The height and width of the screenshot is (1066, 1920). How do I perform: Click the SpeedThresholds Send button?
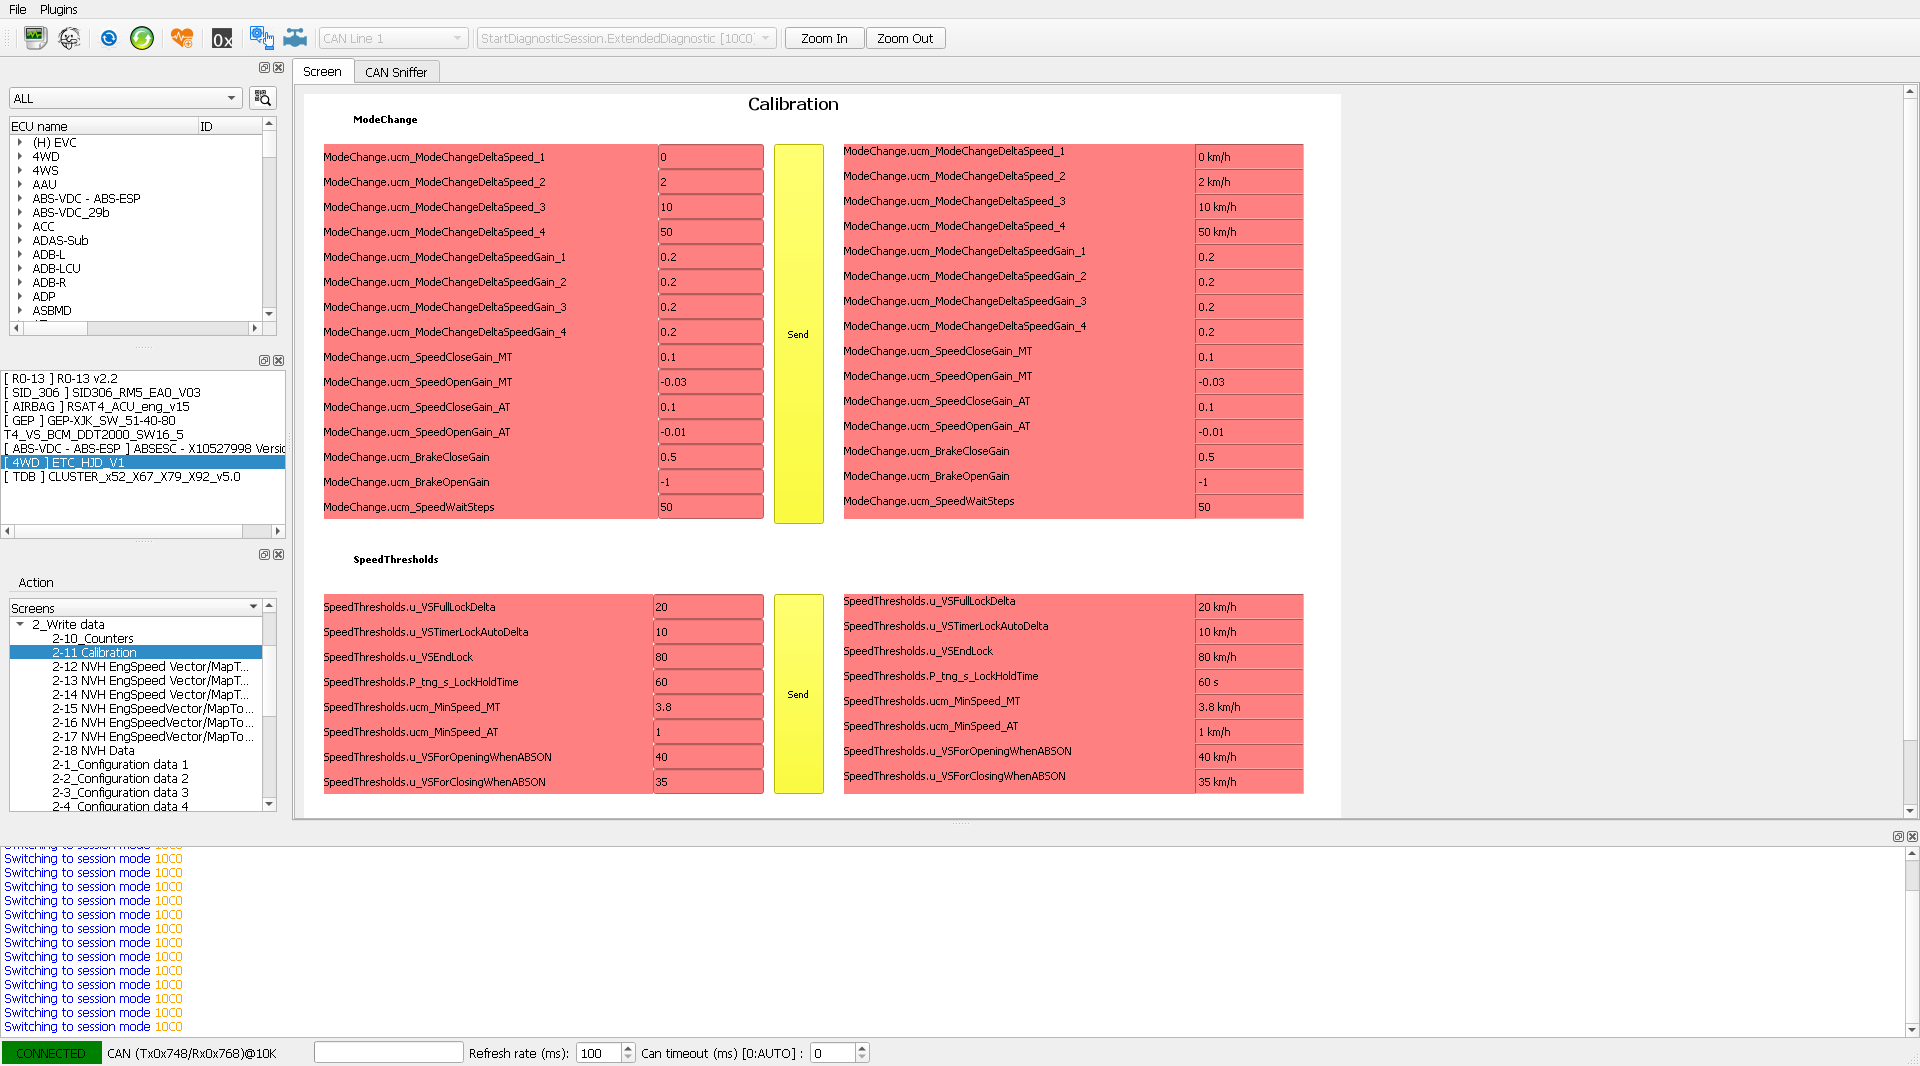798,694
